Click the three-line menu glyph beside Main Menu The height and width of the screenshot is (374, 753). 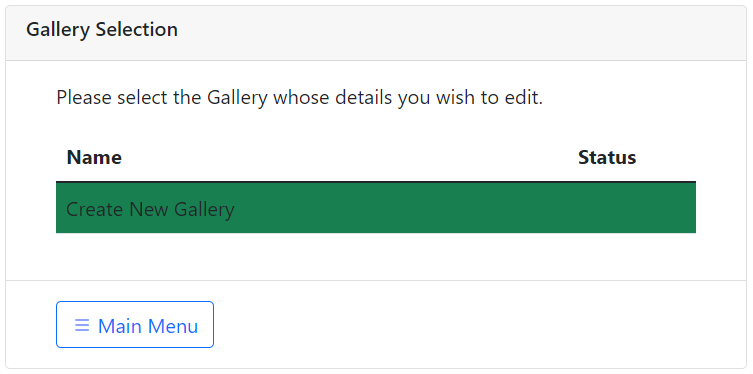click(x=82, y=326)
